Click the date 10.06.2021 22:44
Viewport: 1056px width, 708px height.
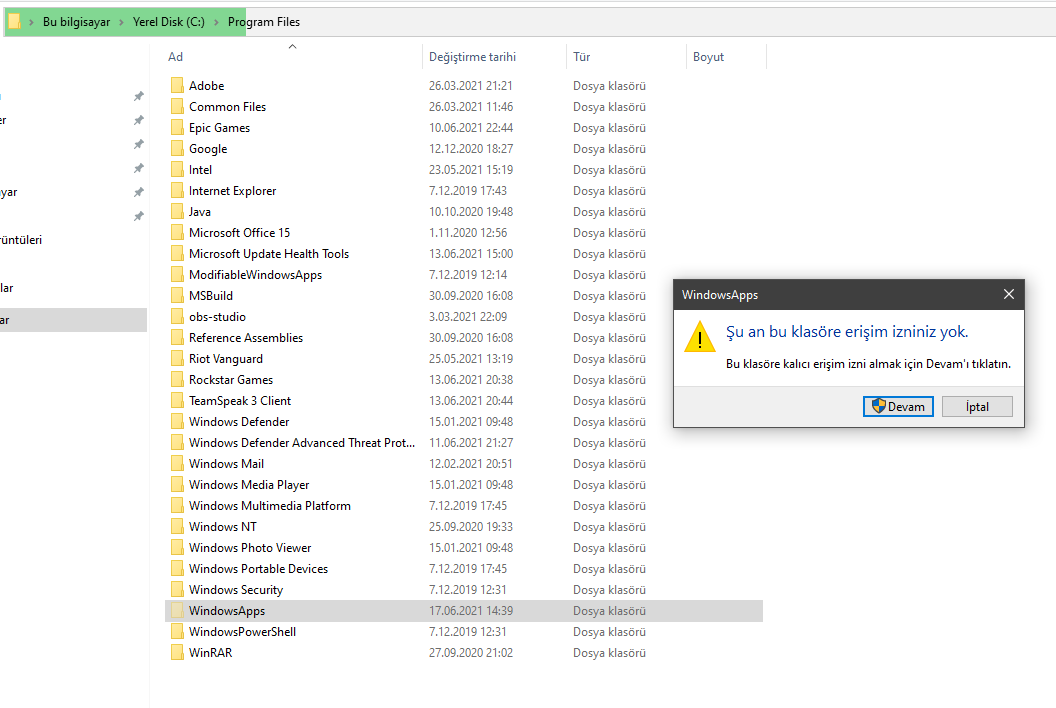click(x=471, y=127)
